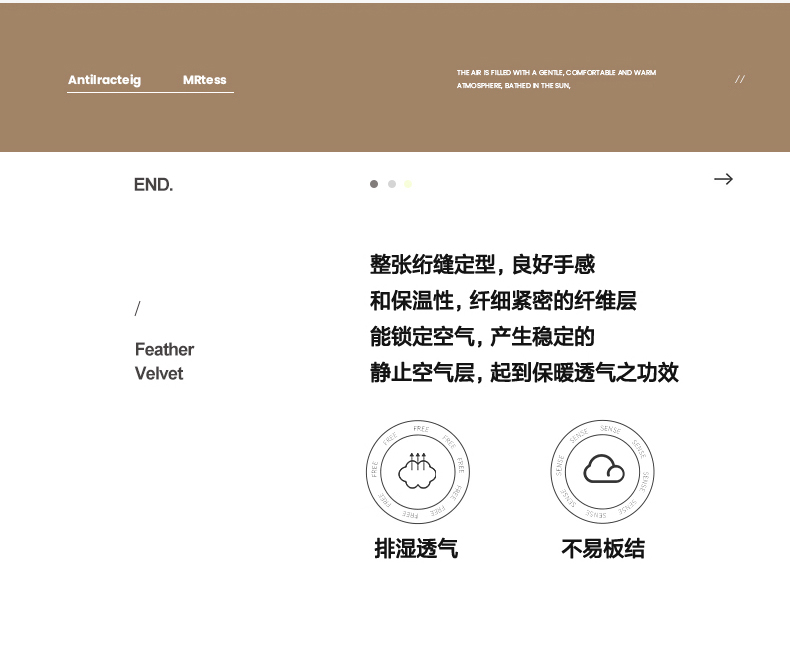Click the line "ATMOSPHERE, BATHED IN THE SUN"
Viewport: 790px width, 666px height.
point(513,86)
